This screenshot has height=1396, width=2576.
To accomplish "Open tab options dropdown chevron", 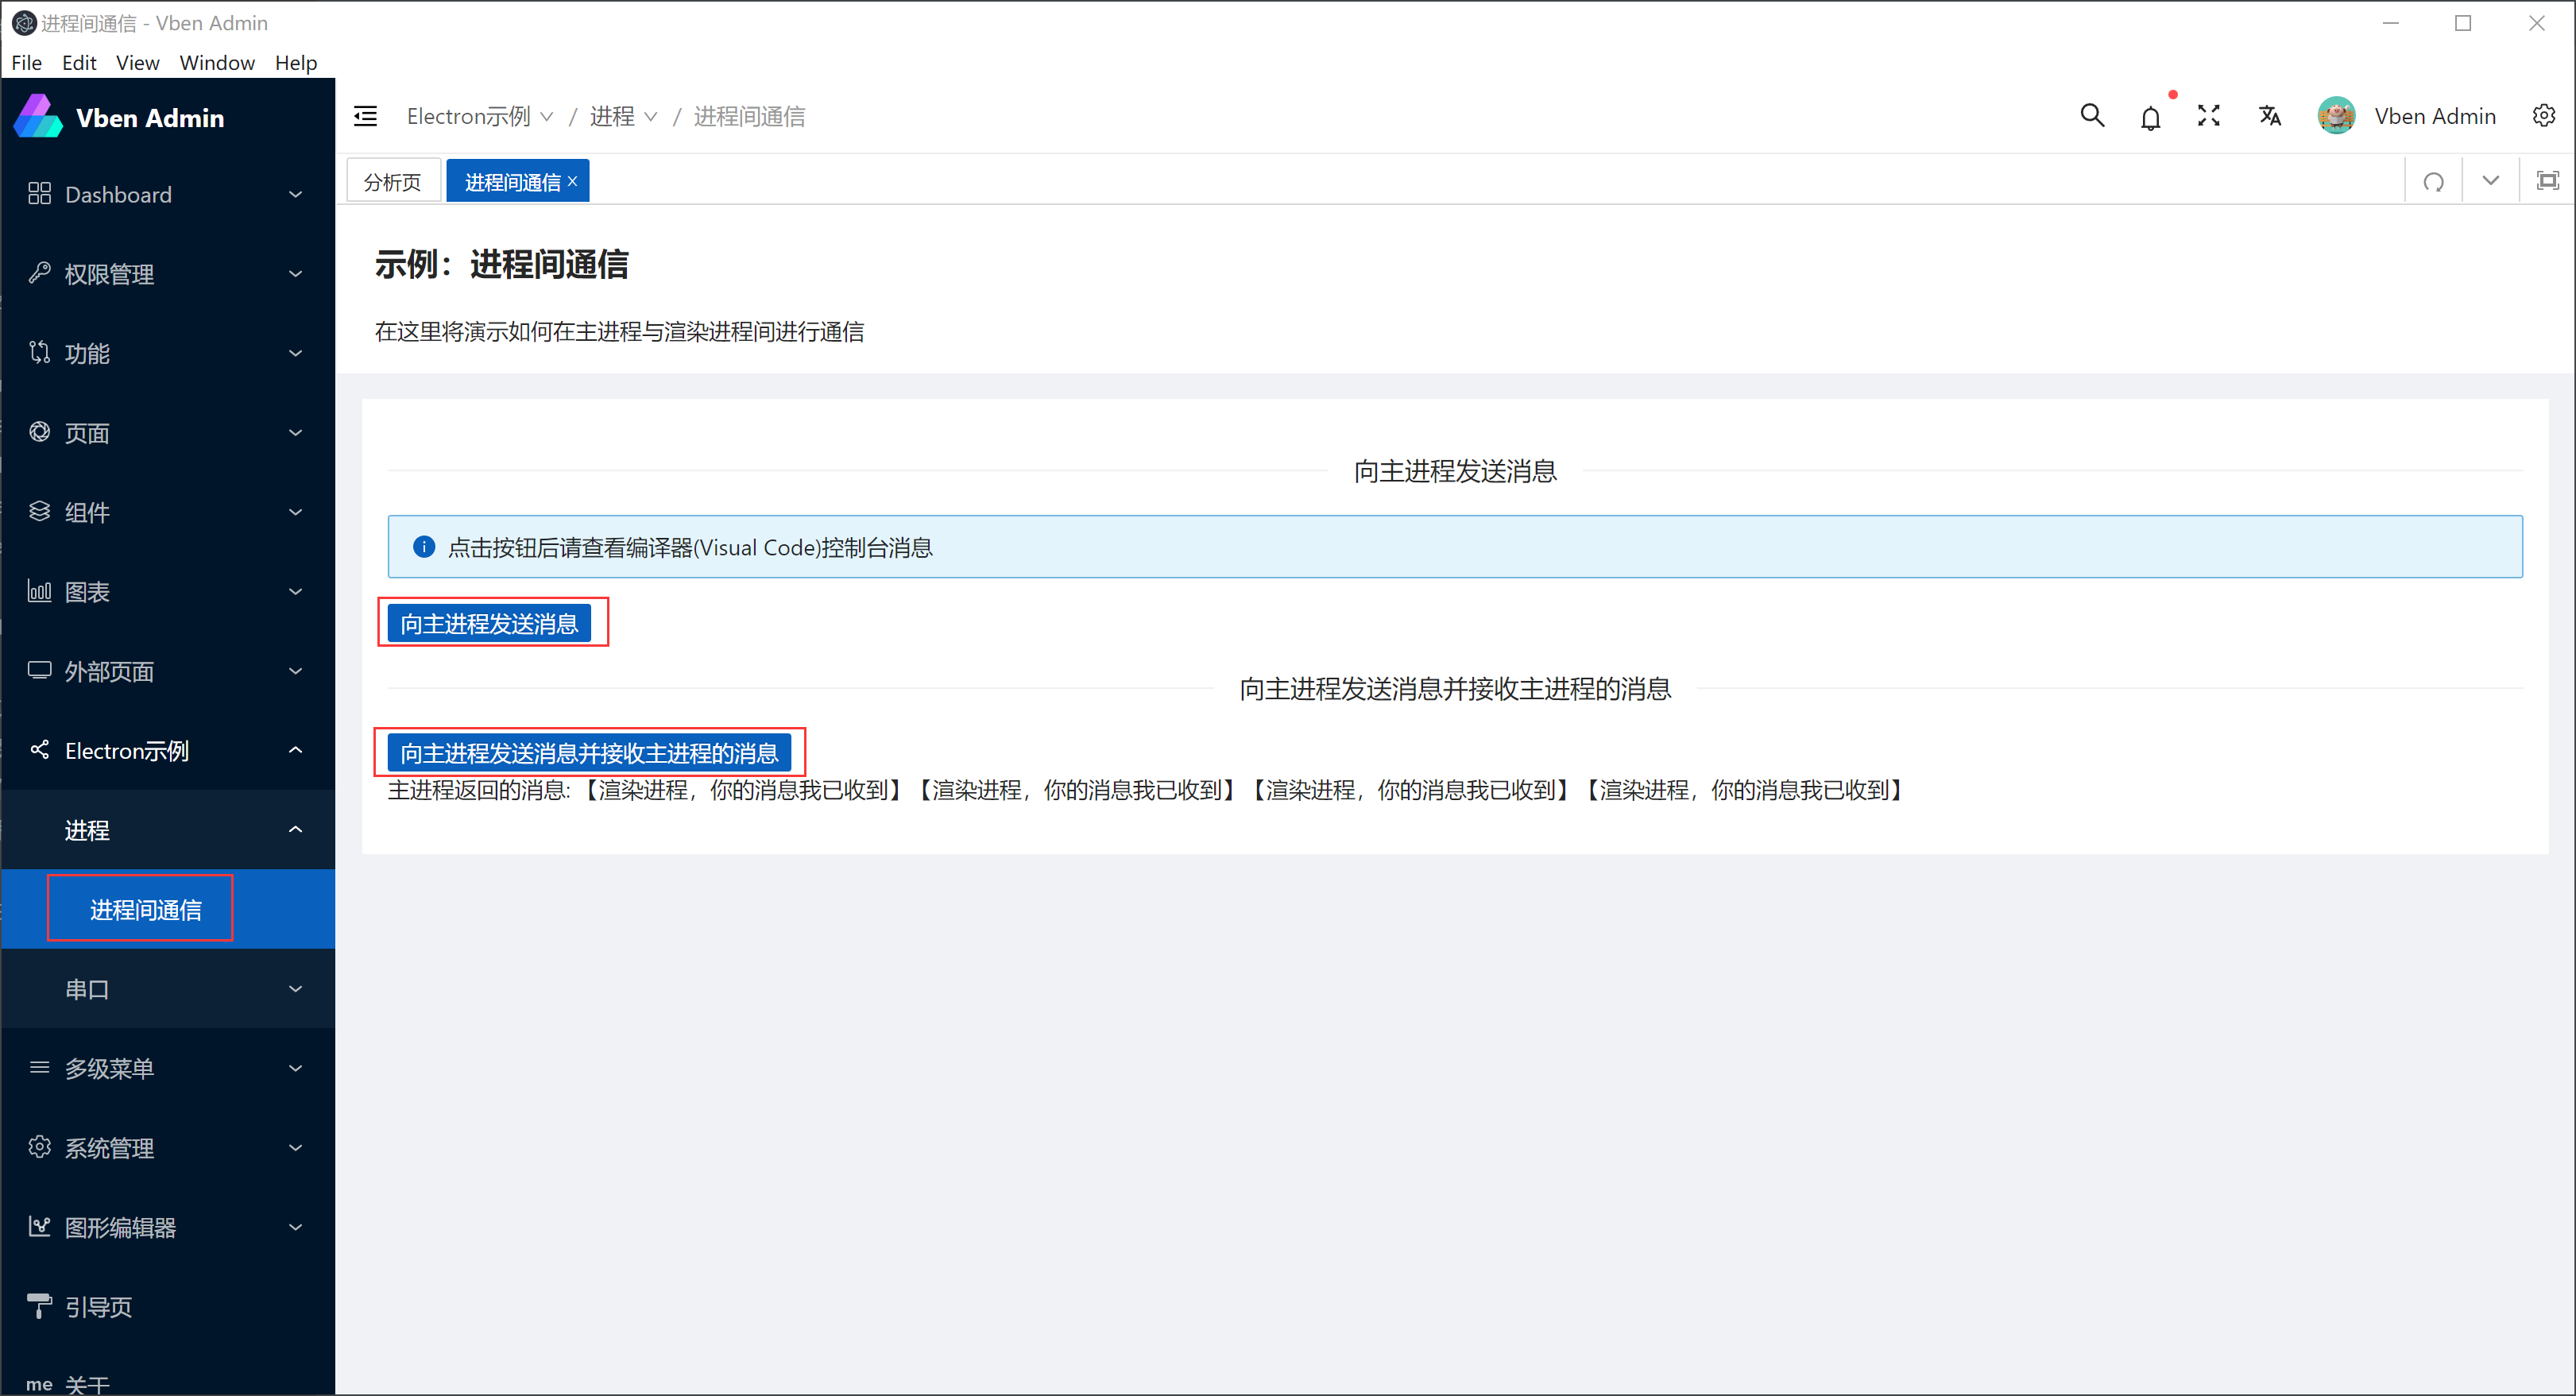I will point(2490,181).
